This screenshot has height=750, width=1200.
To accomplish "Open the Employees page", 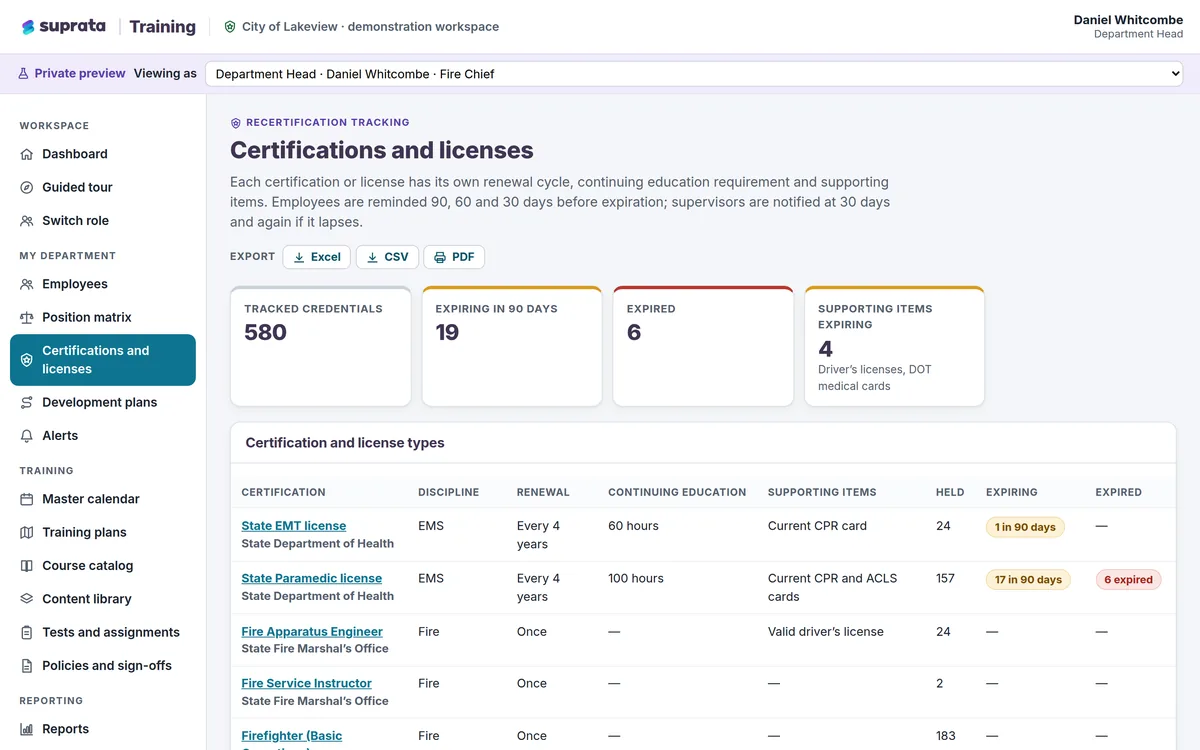I will click(x=103, y=284).
